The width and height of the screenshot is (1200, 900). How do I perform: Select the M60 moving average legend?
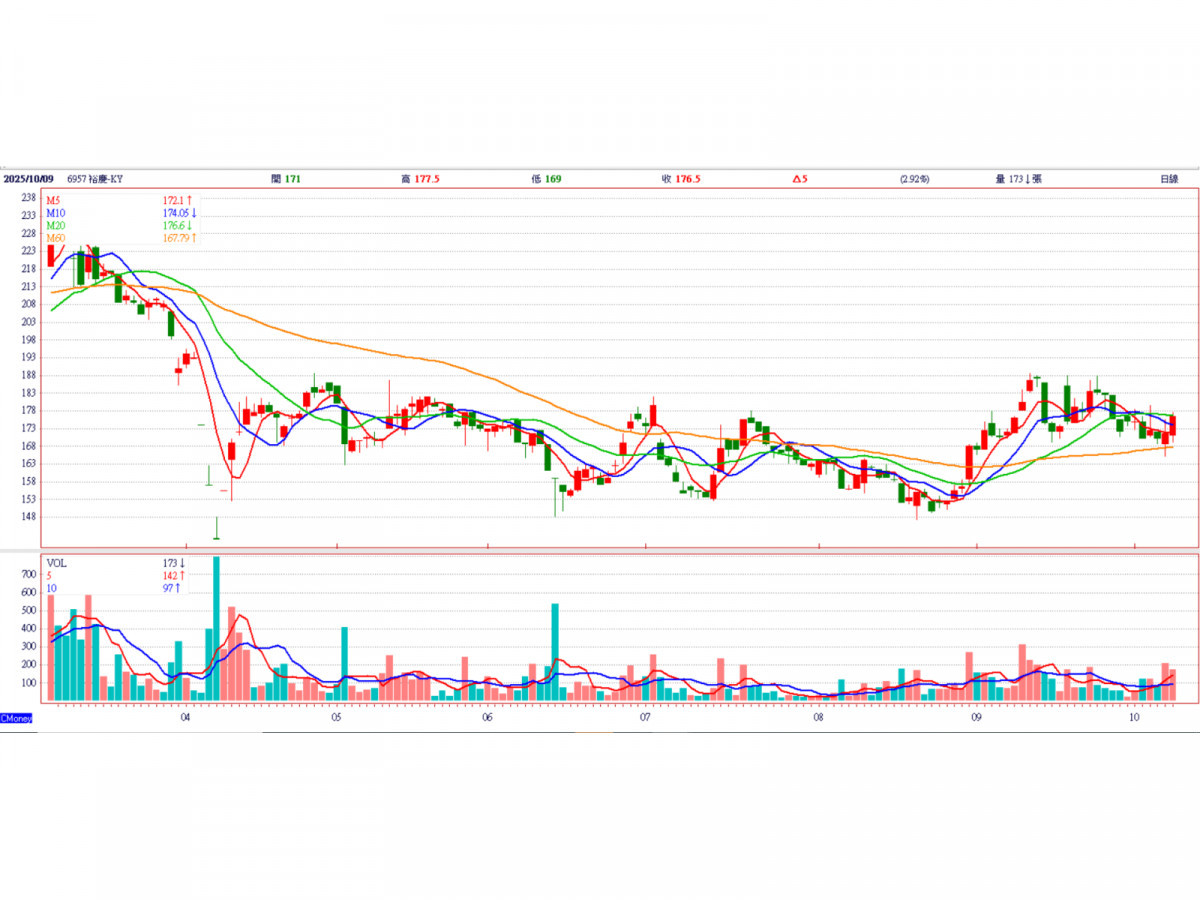pos(55,237)
